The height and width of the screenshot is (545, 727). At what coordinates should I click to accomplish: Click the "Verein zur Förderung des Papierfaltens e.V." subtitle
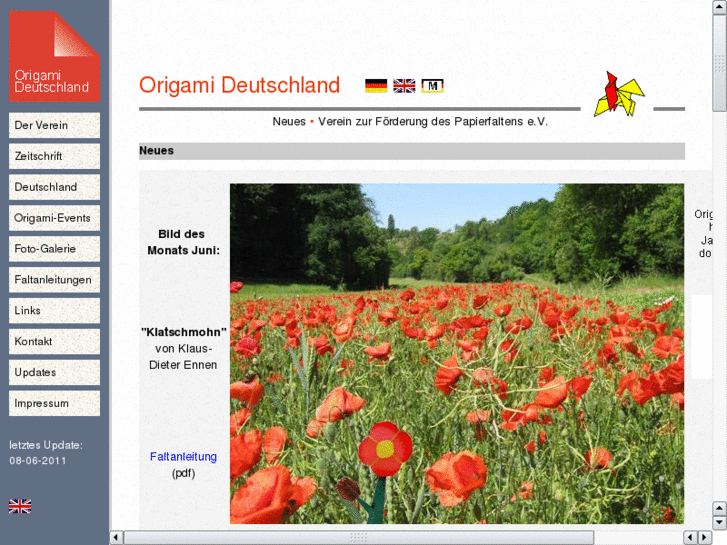pos(433,122)
